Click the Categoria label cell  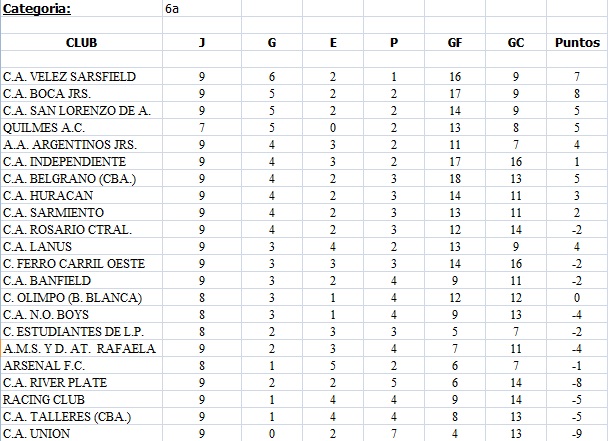point(37,9)
